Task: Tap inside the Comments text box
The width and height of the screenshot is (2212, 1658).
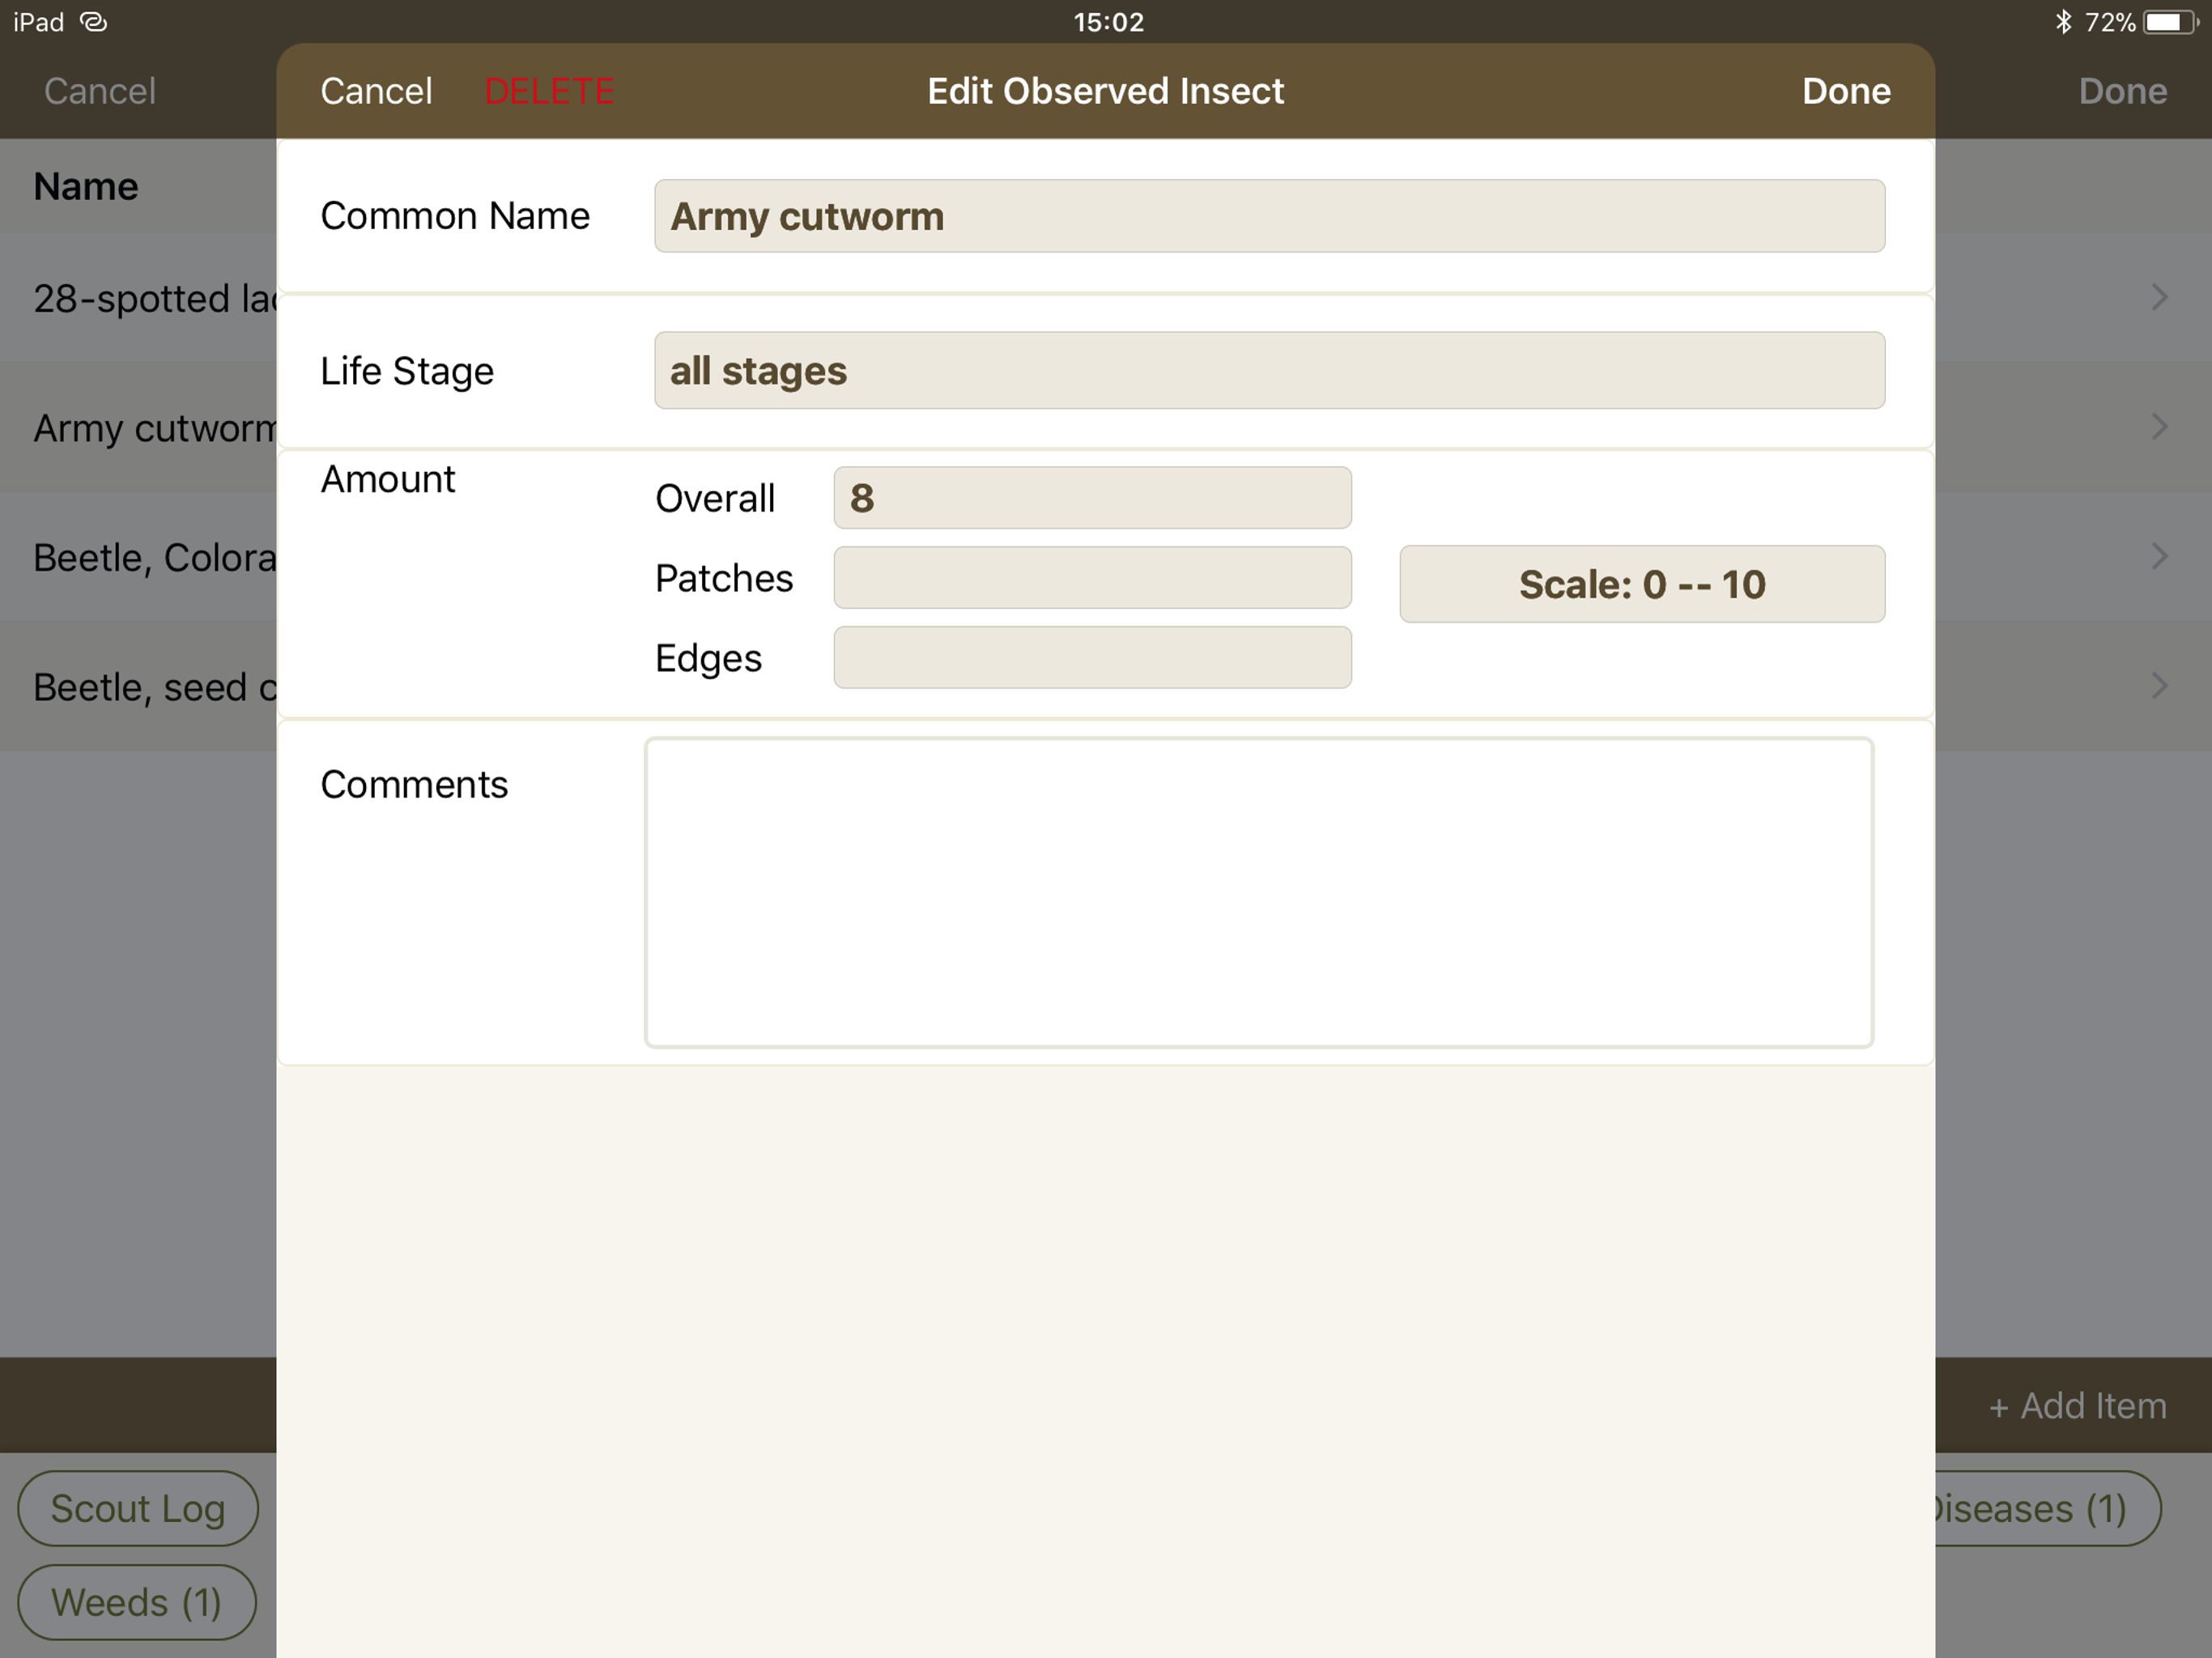Action: point(1259,892)
